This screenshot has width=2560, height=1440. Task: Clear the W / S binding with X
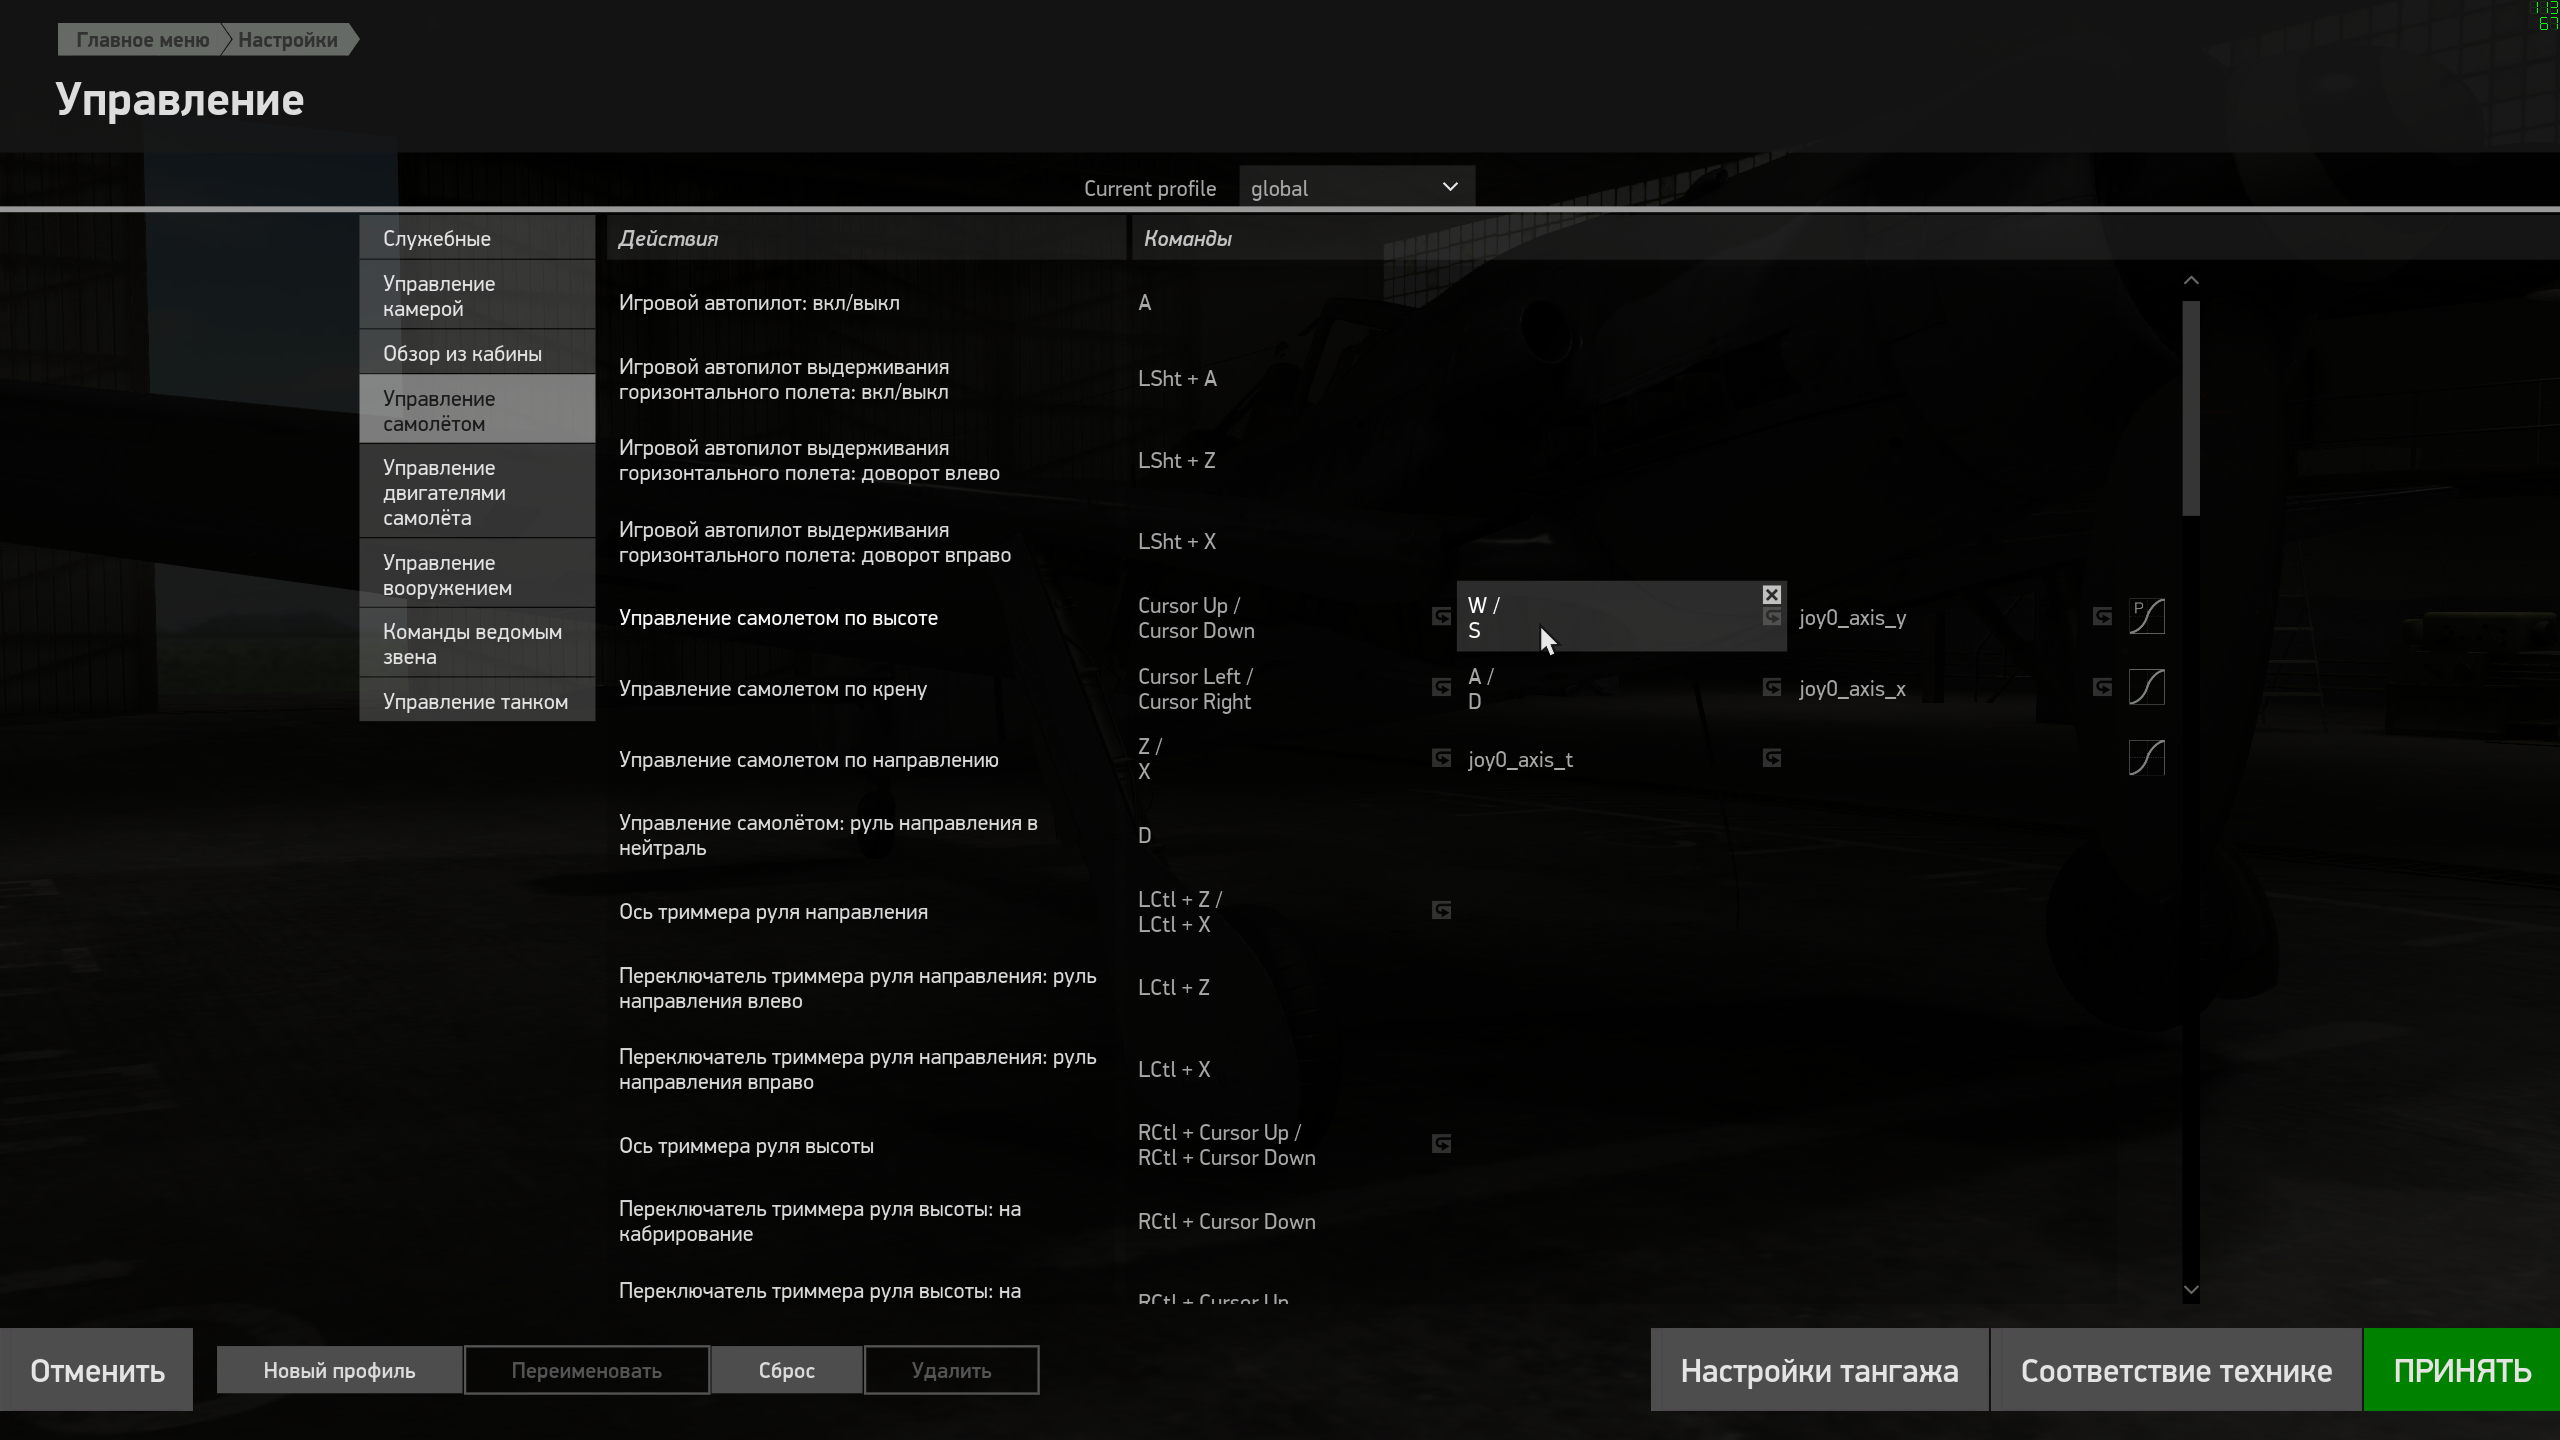(x=1771, y=595)
